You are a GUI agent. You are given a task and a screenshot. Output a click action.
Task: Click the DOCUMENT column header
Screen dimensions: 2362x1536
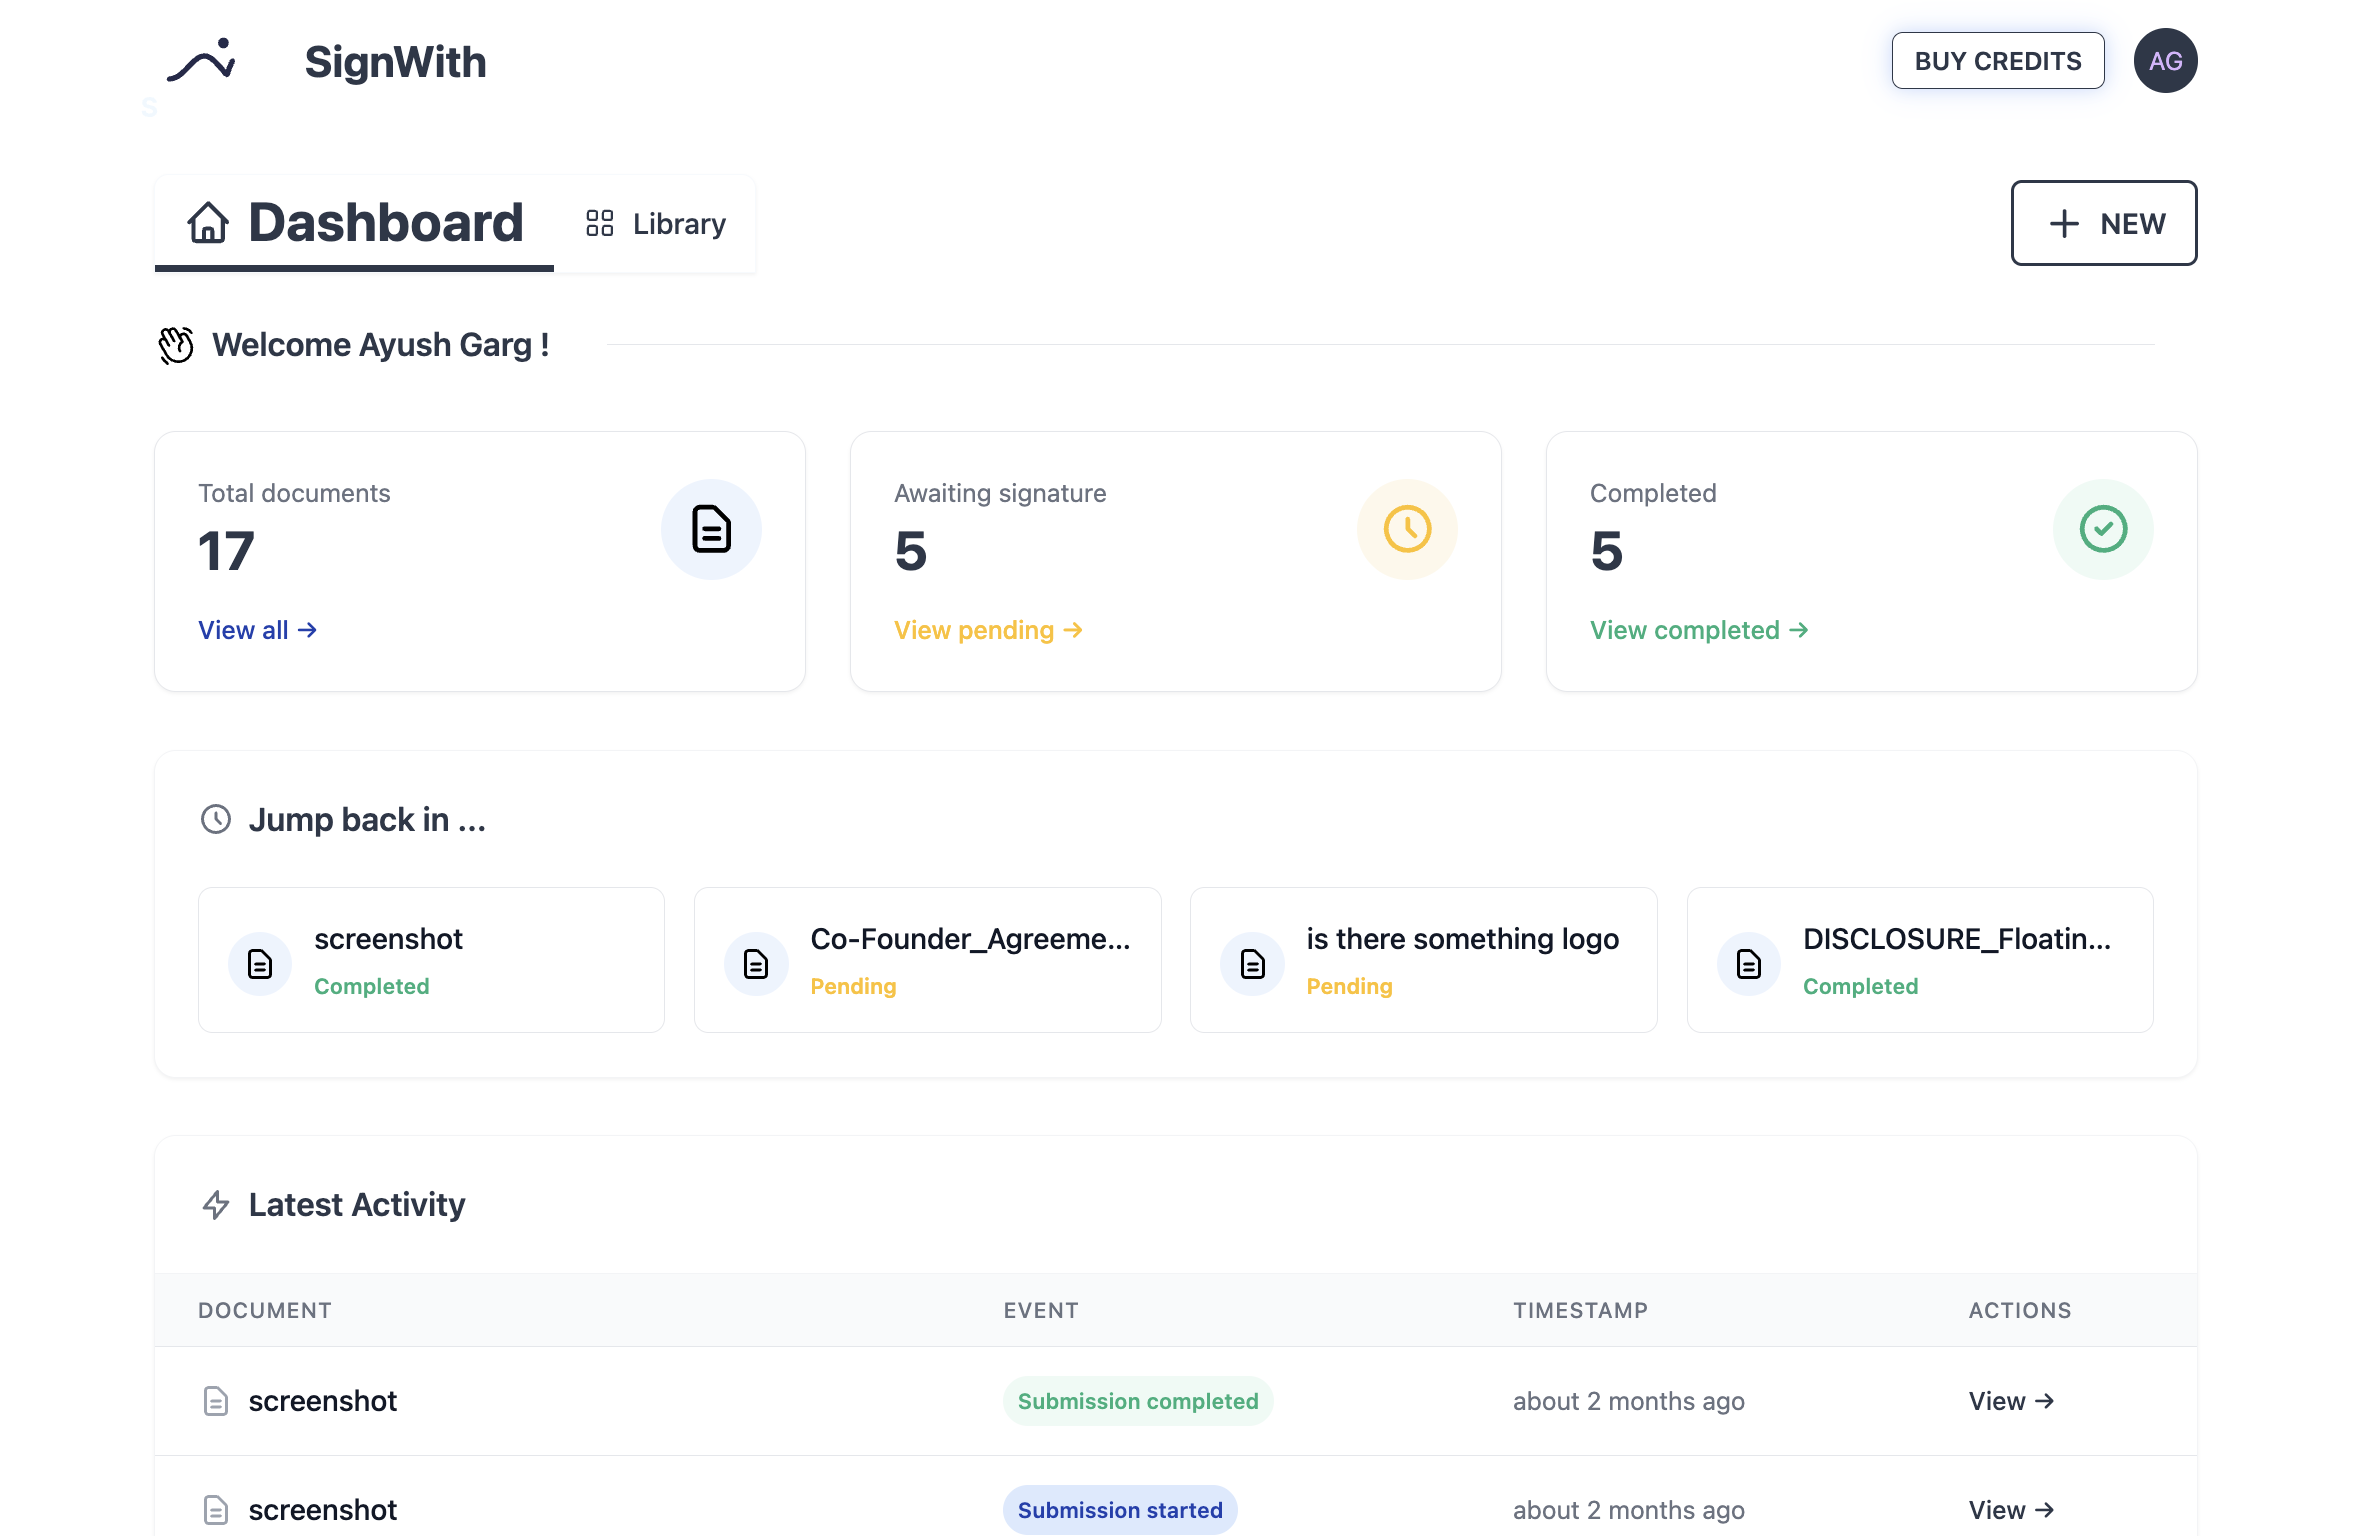265,1310
